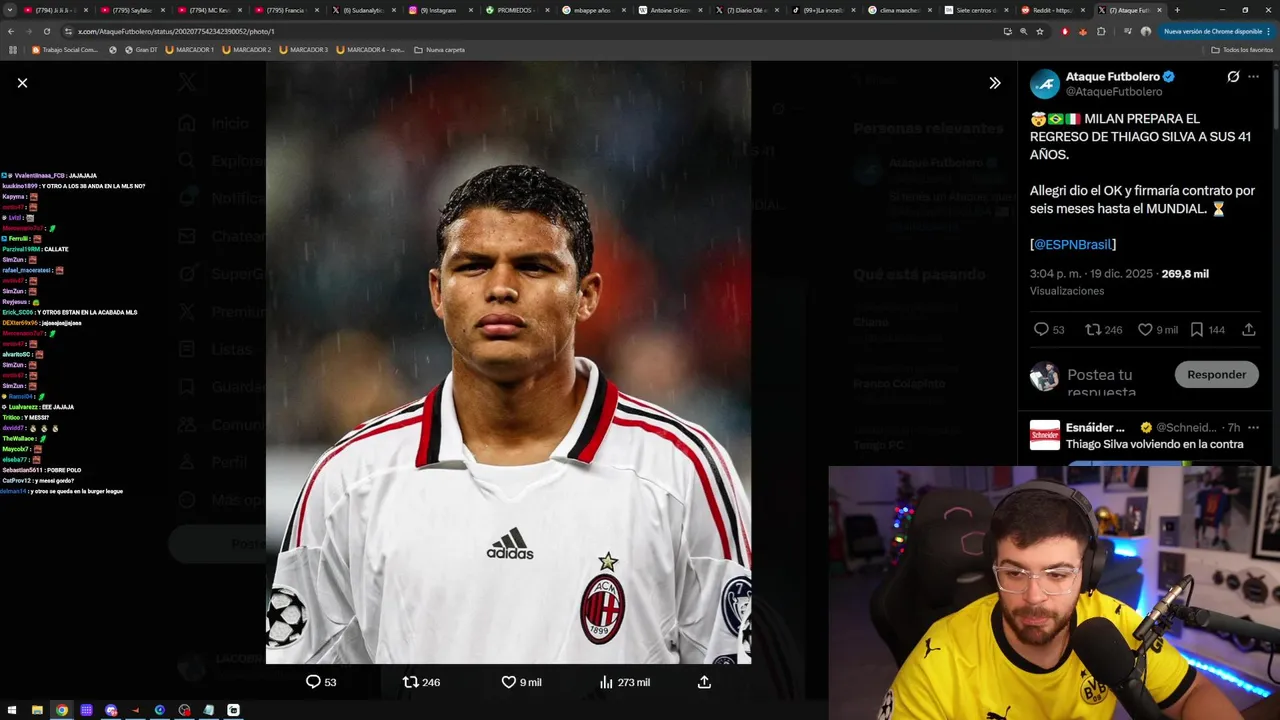Viewport: 1280px width, 720px height.
Task: Click repost icon showing 246 in tweet panel
Action: (1093, 329)
